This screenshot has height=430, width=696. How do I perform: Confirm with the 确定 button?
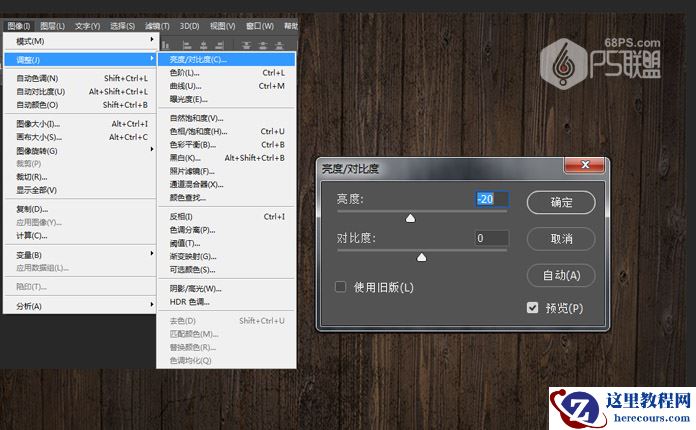[x=561, y=202]
